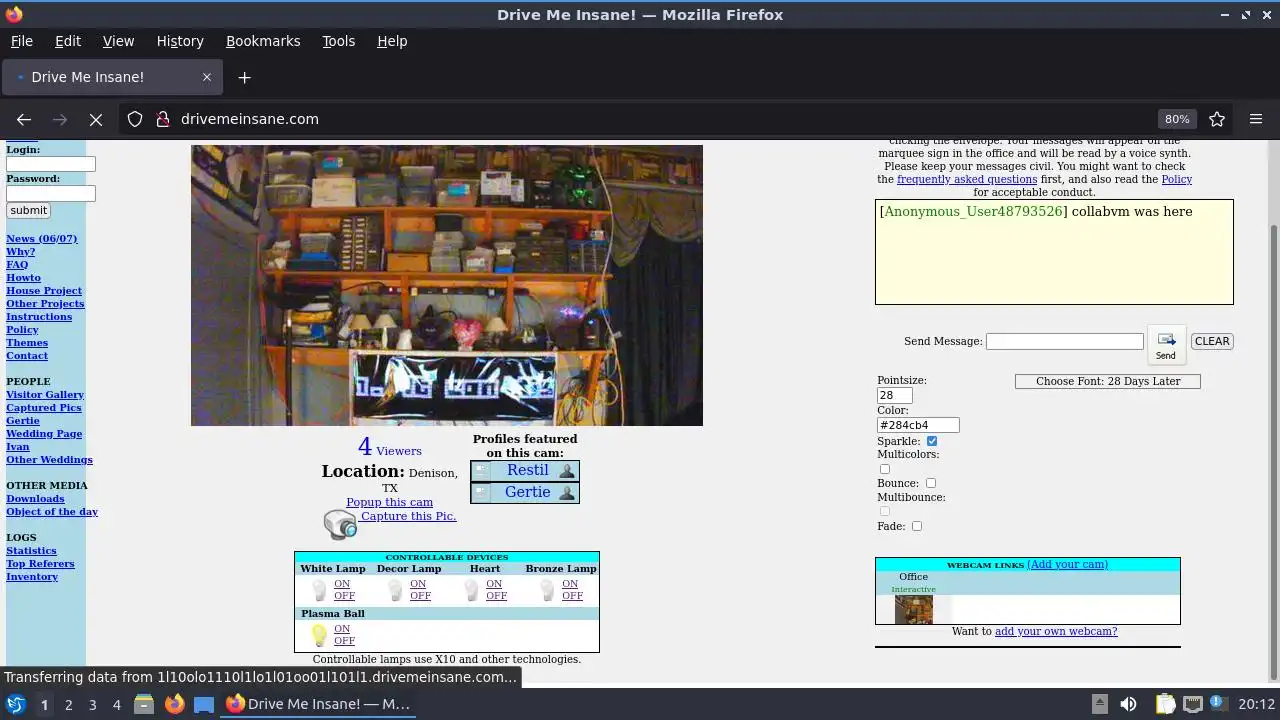
Task: Turn the Bronze Lamp ON
Action: point(570,584)
